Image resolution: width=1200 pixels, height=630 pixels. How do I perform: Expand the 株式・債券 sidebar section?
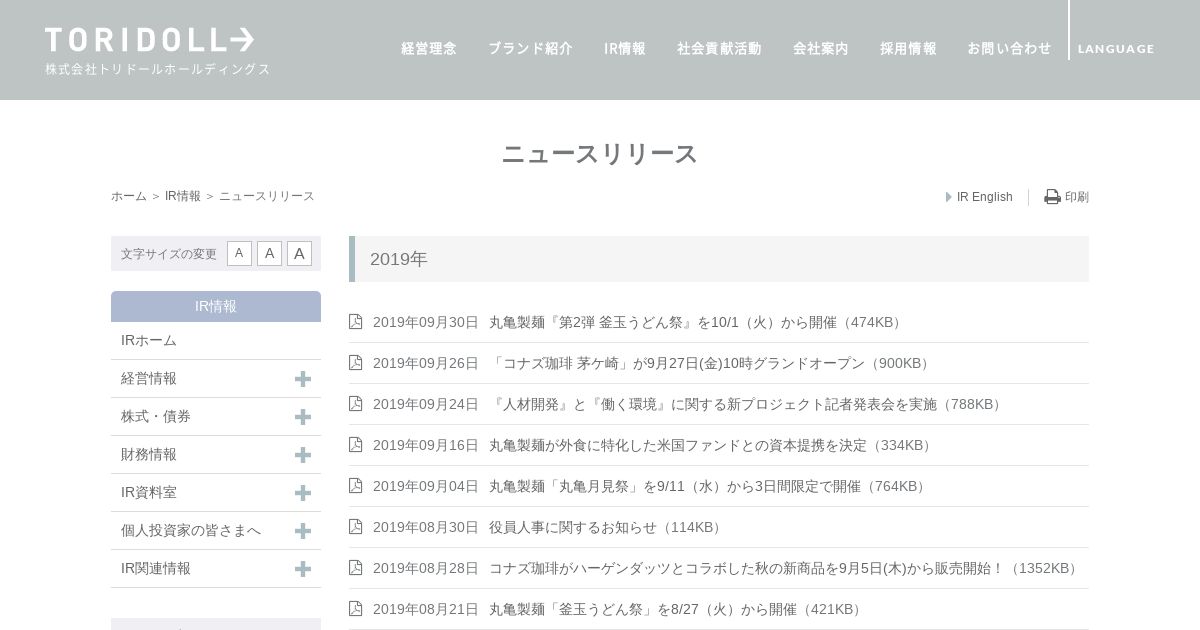coord(303,417)
